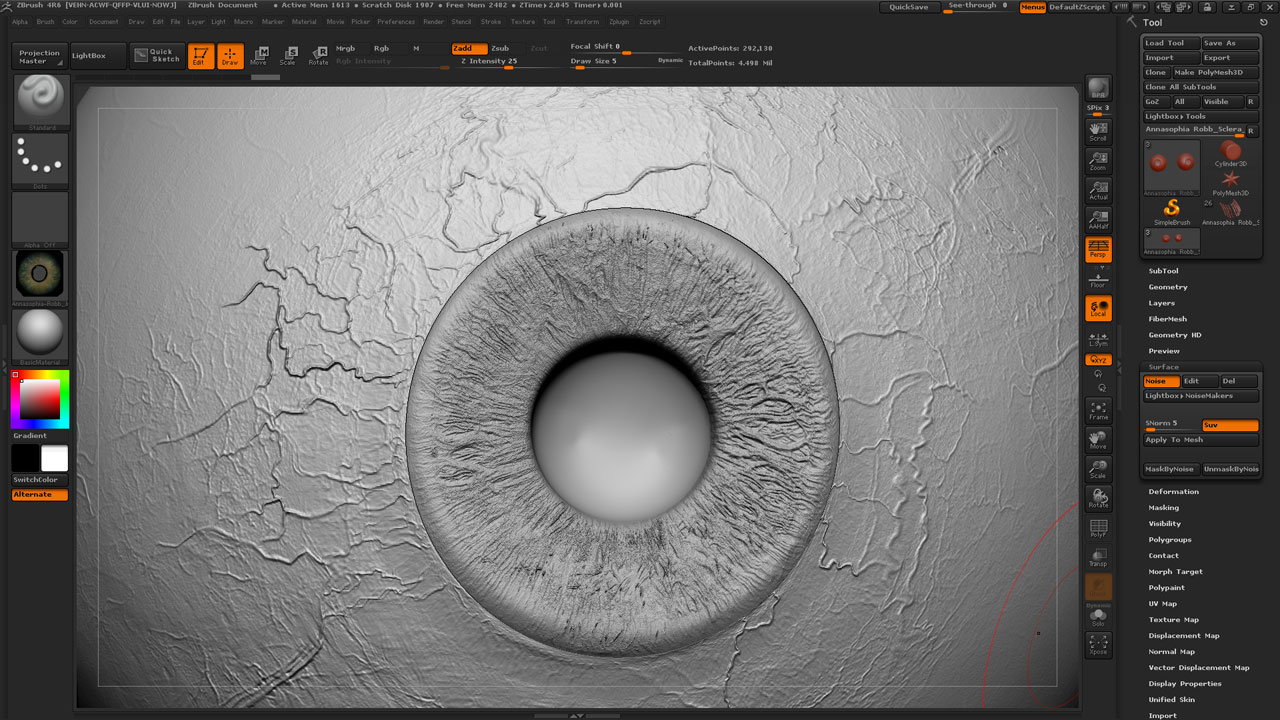The height and width of the screenshot is (720, 1280).
Task: Expand the Deformation subpalette
Action: 1173,492
